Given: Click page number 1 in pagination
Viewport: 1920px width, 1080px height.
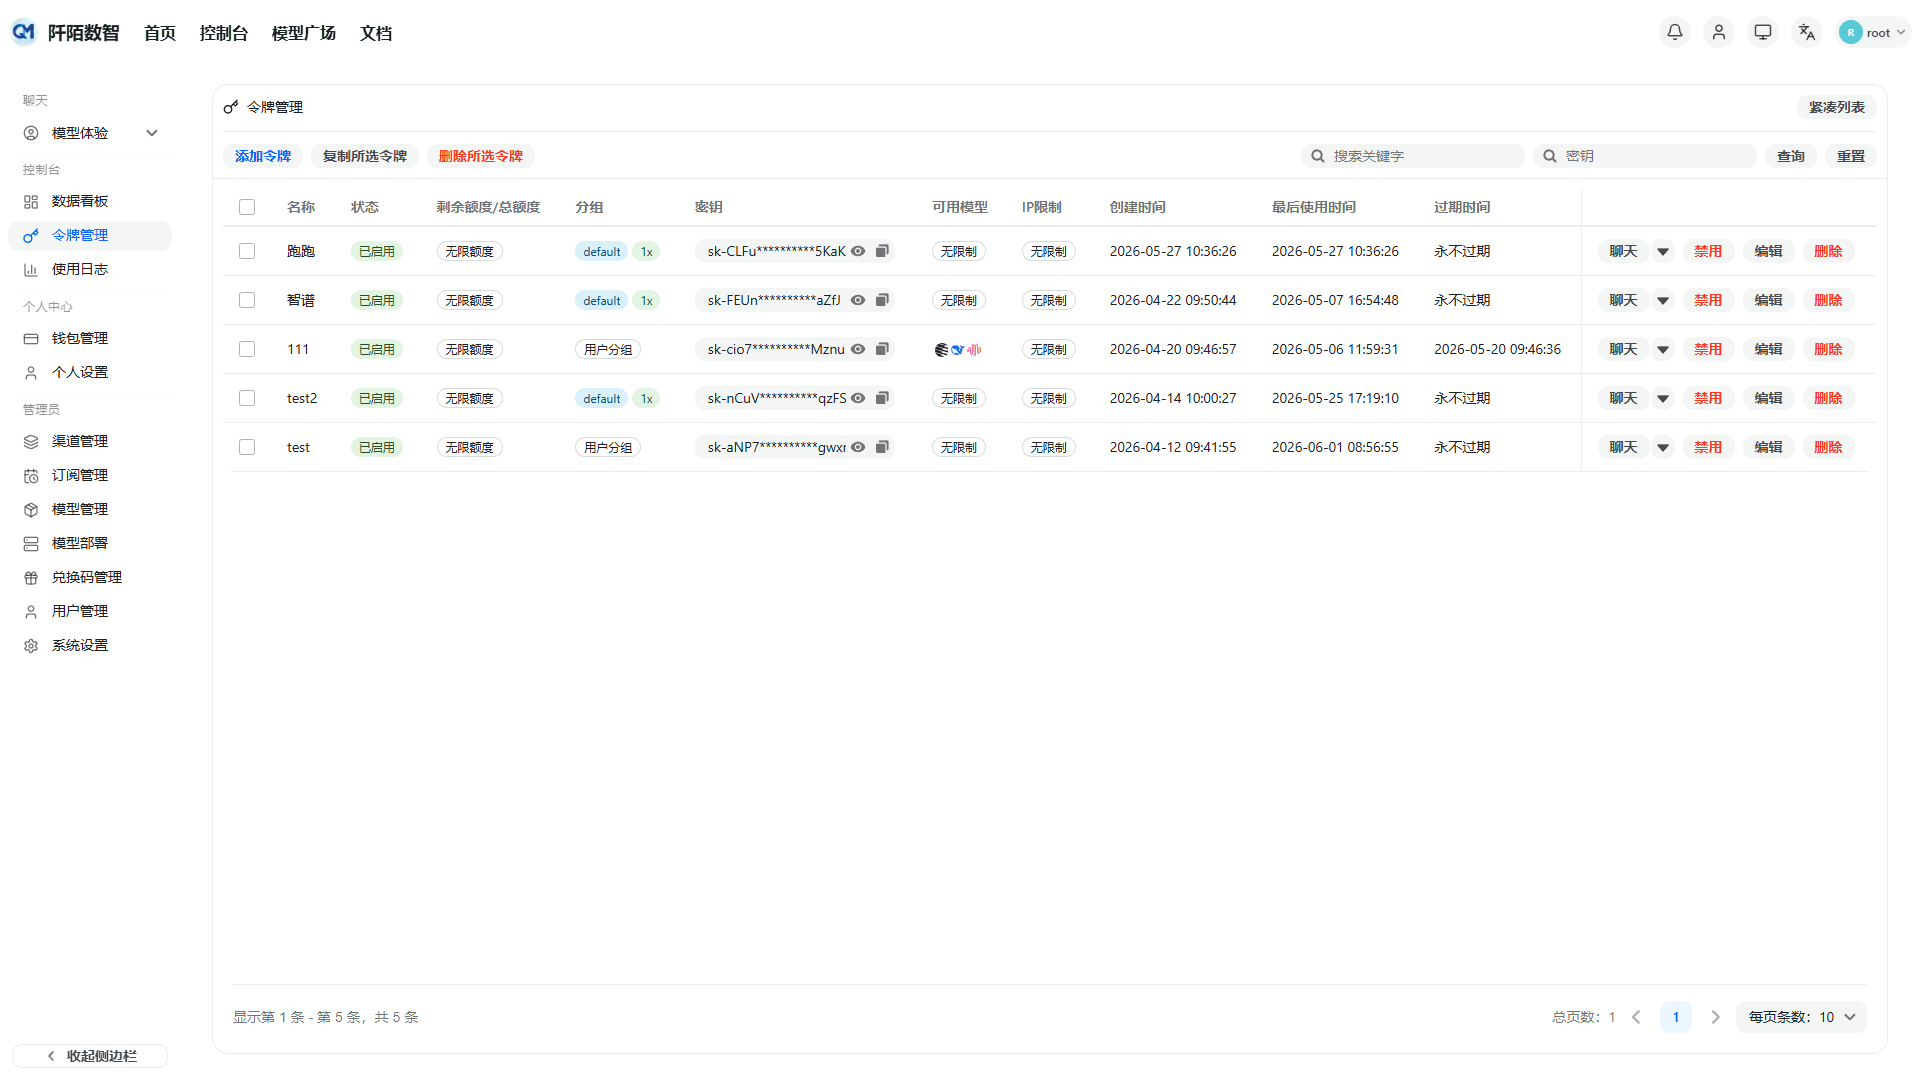Looking at the screenshot, I should (1676, 1017).
